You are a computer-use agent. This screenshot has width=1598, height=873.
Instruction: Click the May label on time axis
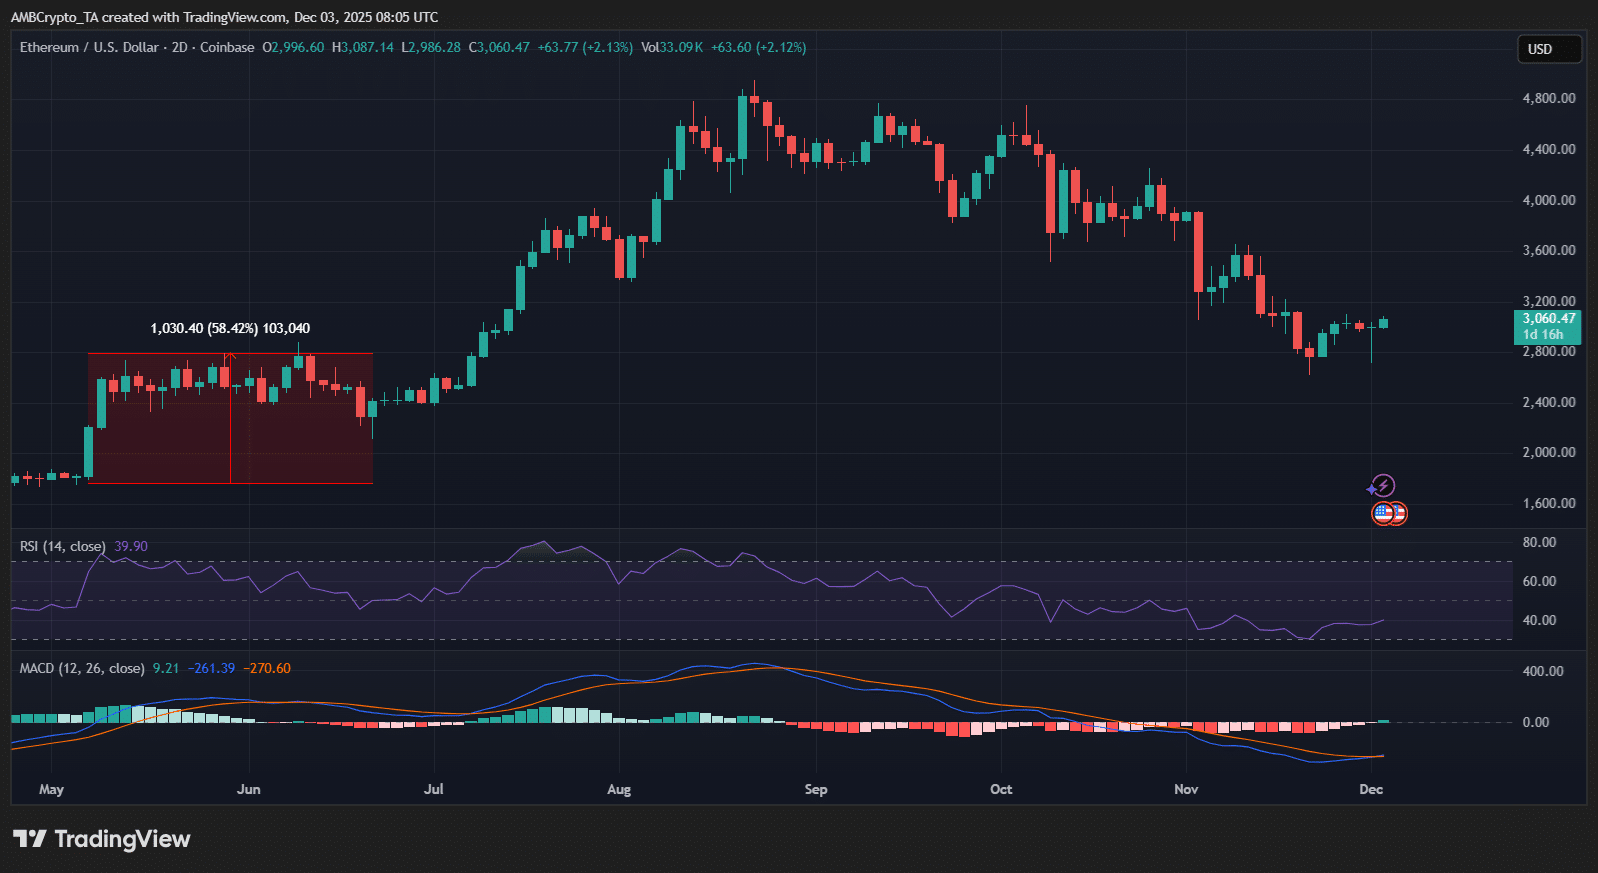coord(51,789)
